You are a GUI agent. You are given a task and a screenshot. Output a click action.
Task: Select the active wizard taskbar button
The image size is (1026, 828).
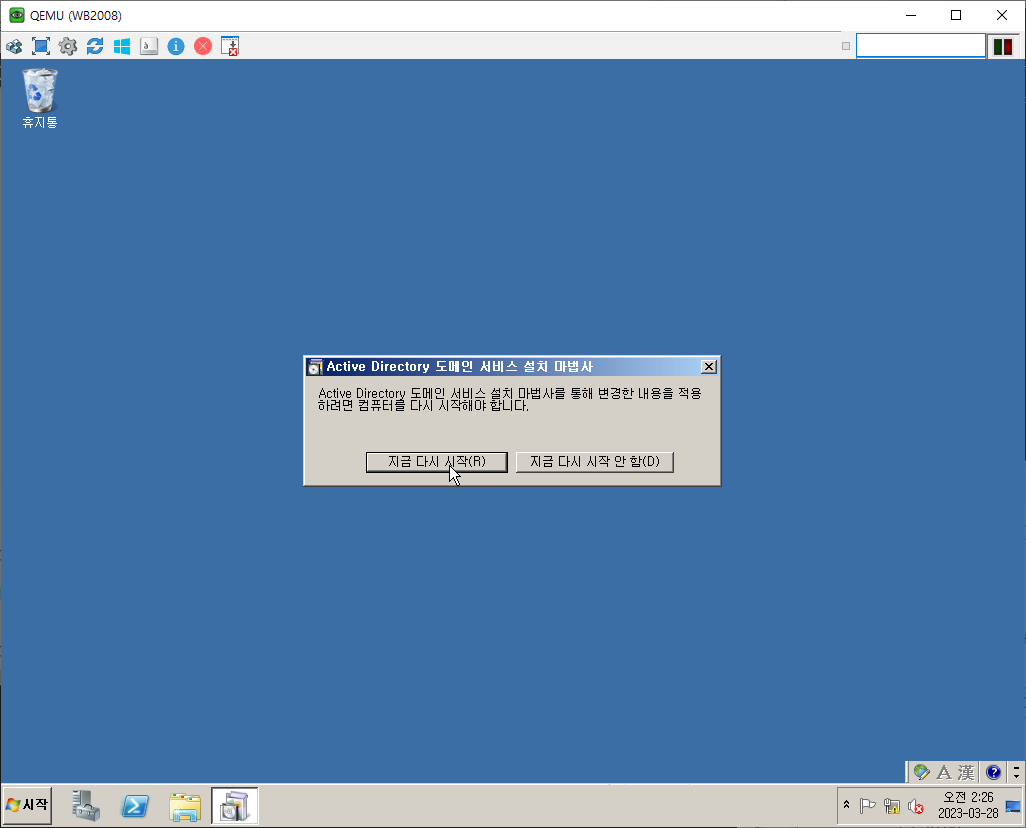(x=235, y=805)
